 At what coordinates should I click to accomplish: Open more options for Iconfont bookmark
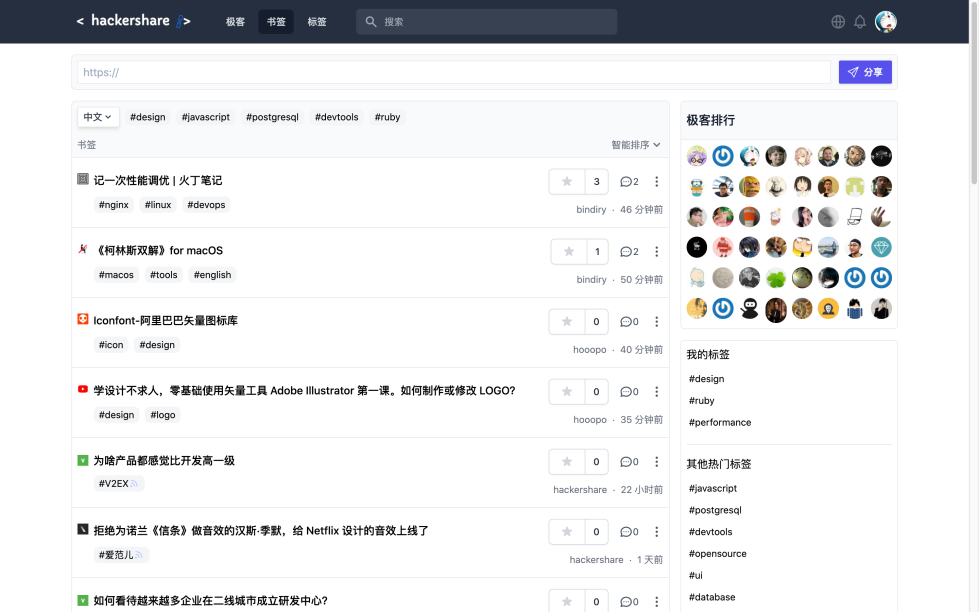[656, 322]
